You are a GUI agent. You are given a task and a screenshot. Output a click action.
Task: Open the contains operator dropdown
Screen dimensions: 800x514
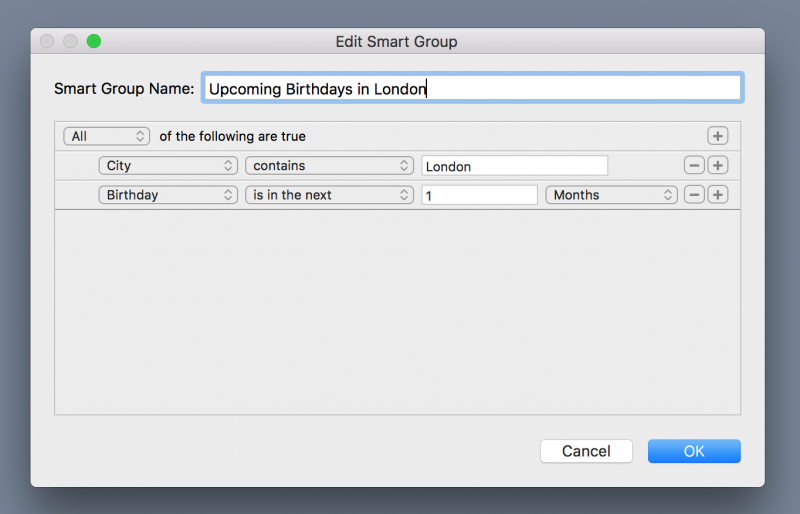tap(329, 165)
